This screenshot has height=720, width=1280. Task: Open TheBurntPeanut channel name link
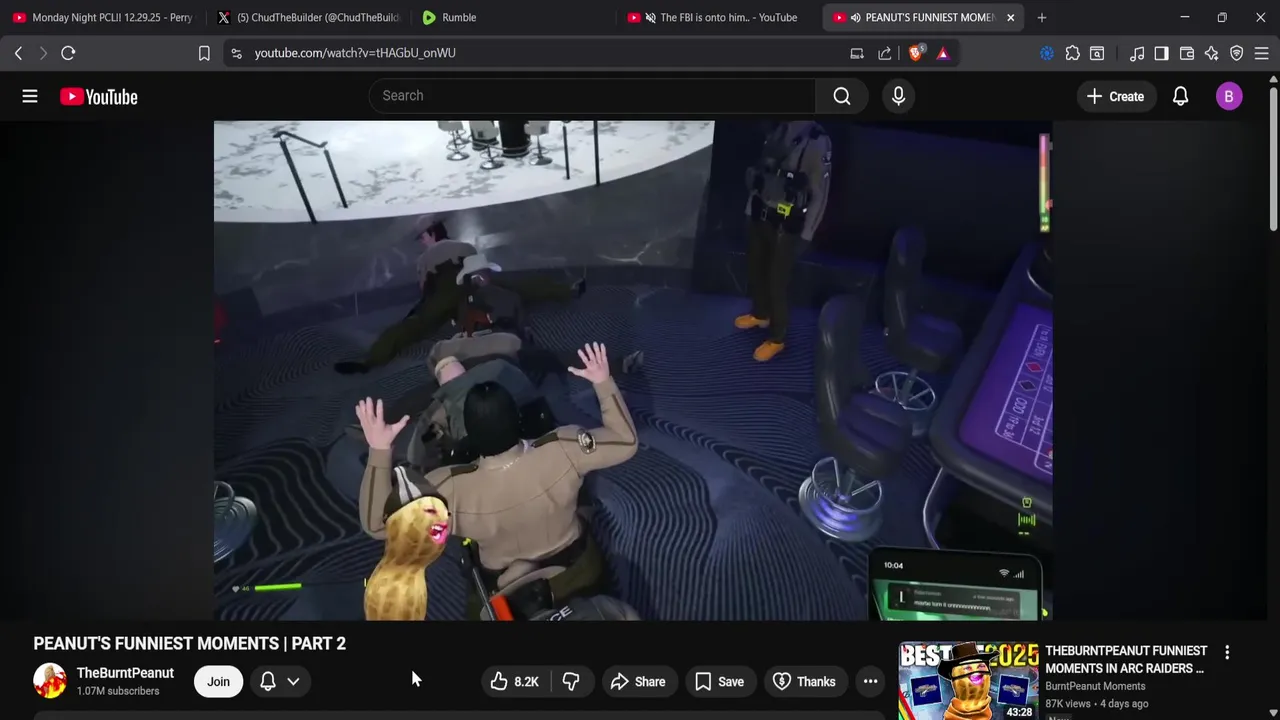(125, 673)
